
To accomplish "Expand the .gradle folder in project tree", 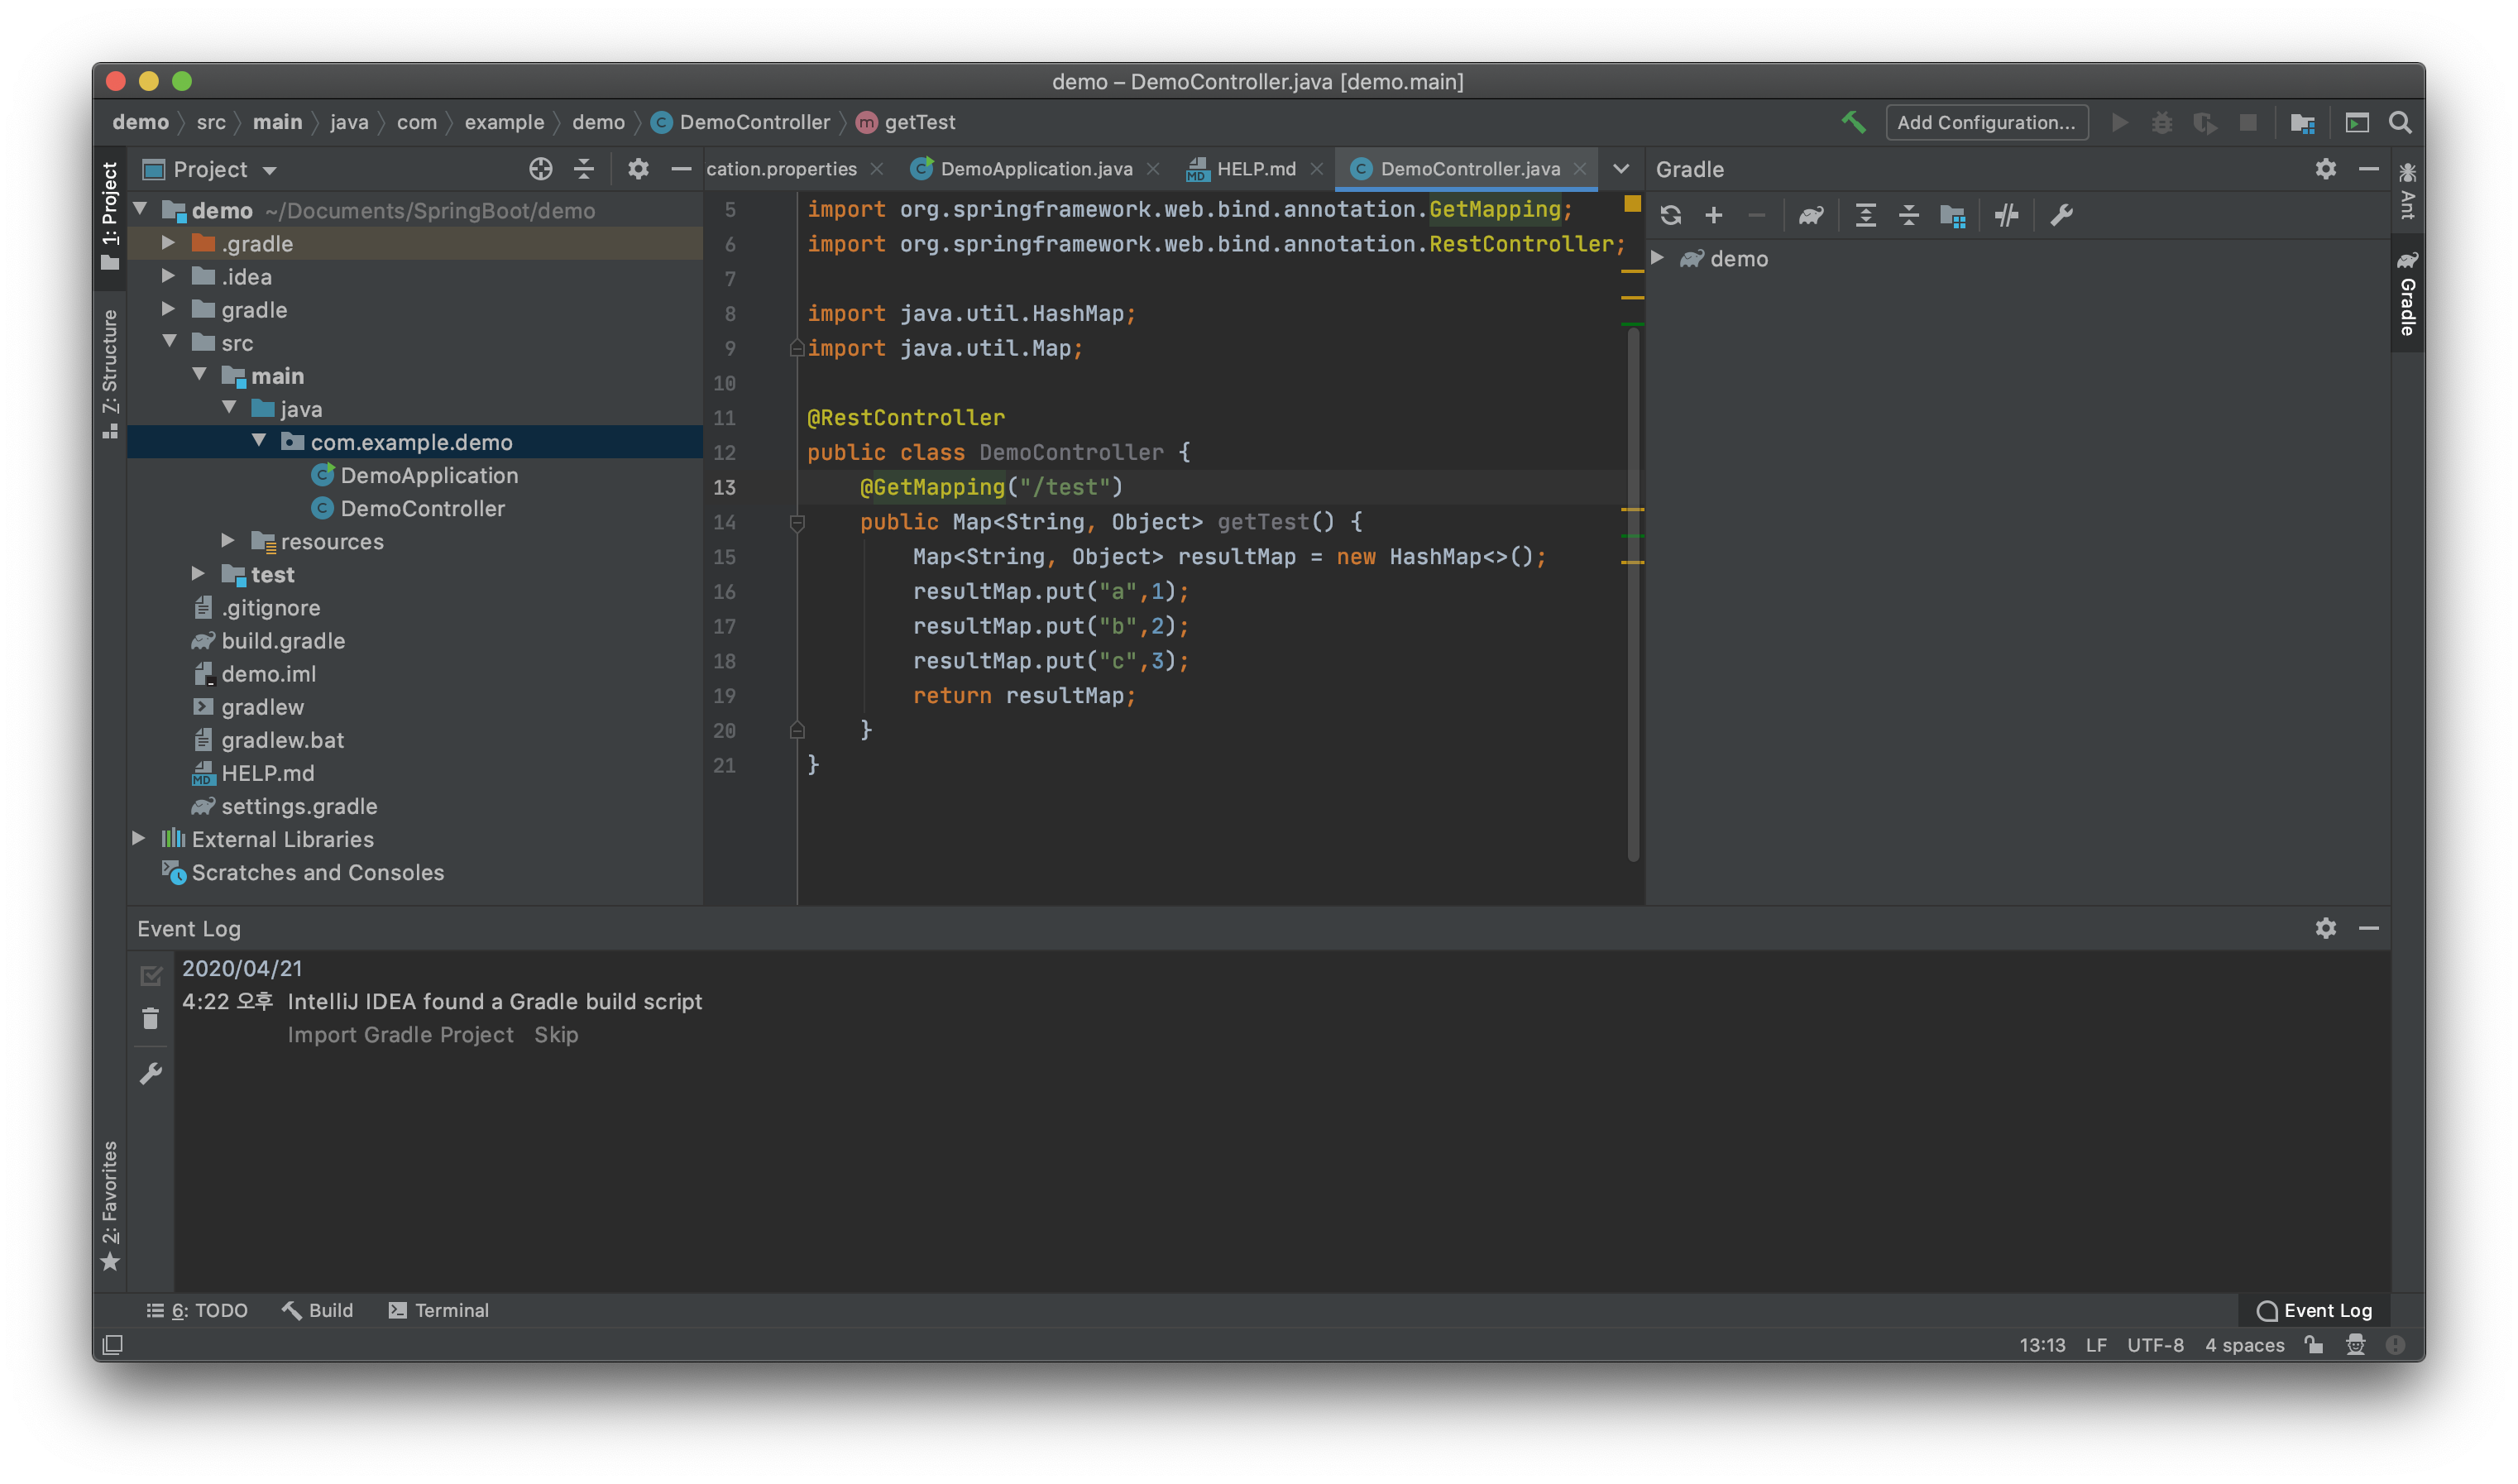I will [168, 243].
